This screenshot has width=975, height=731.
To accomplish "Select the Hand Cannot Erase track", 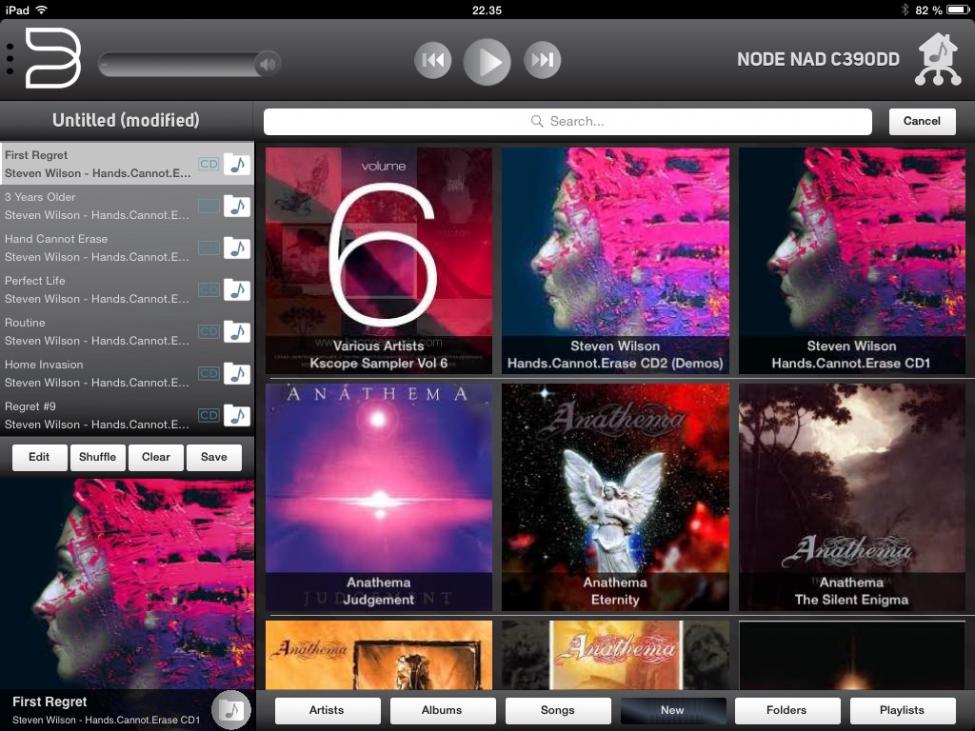I will [x=127, y=248].
